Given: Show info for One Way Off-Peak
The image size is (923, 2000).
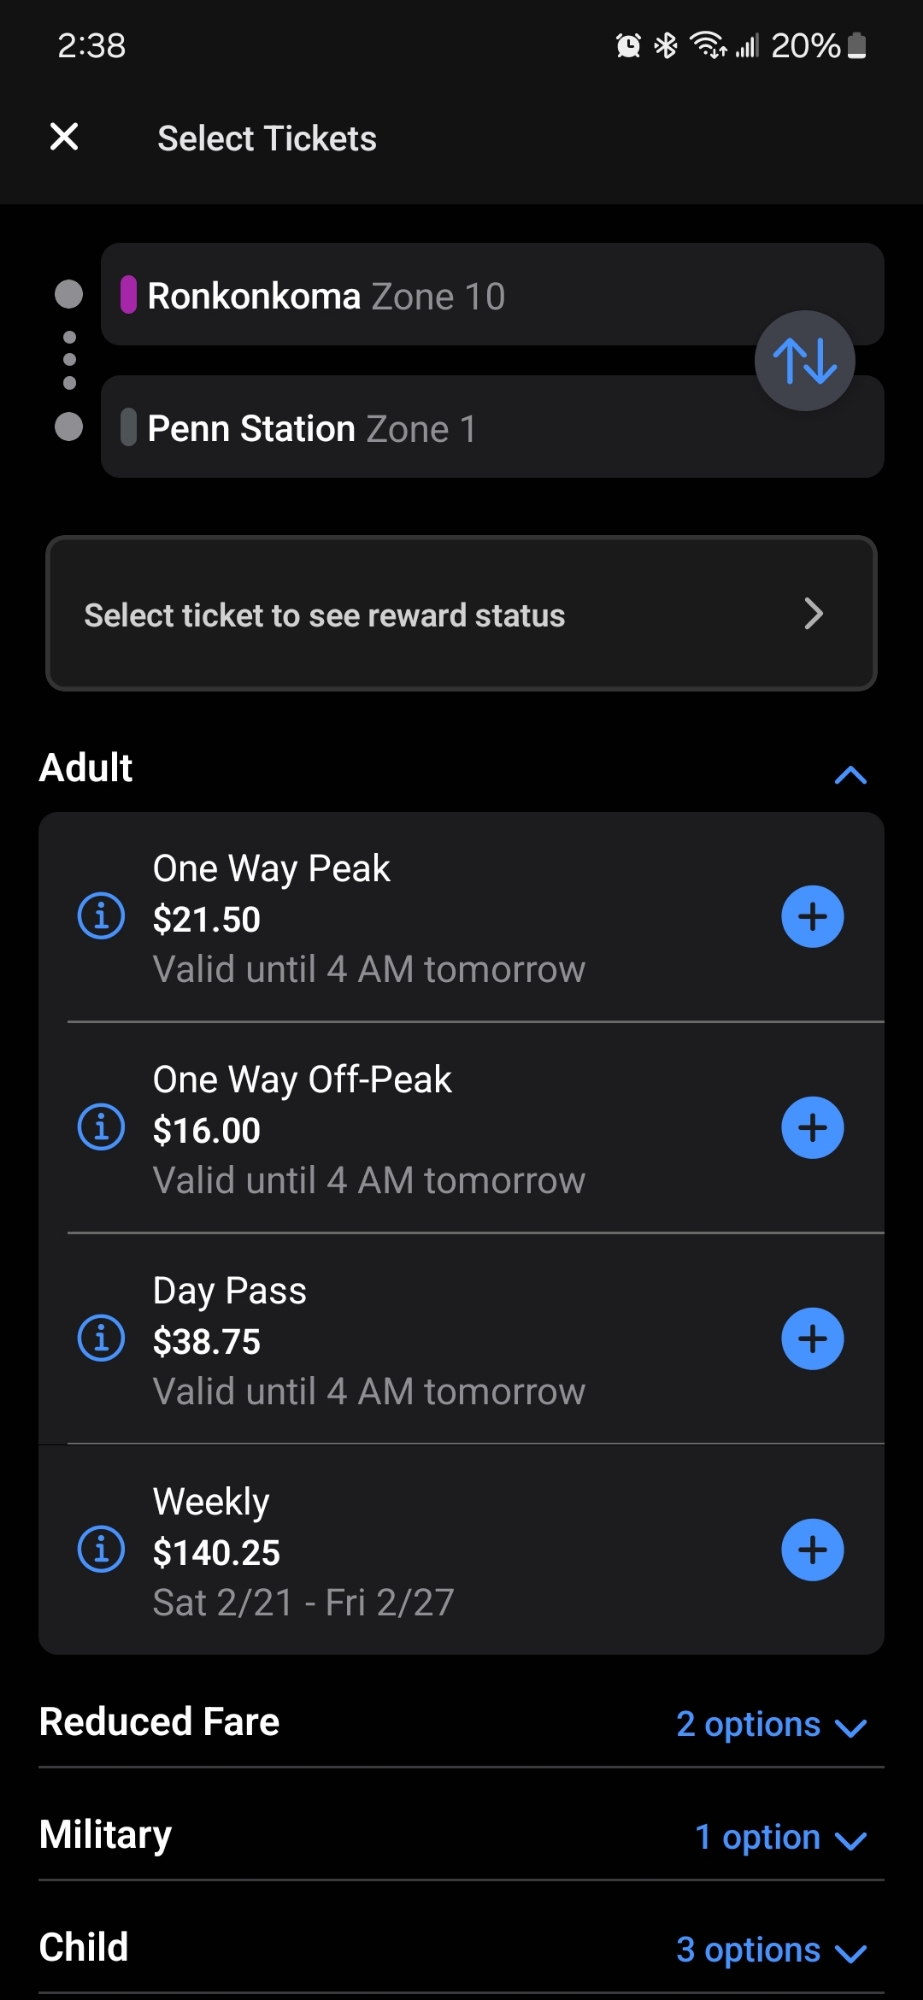Looking at the screenshot, I should [x=102, y=1127].
